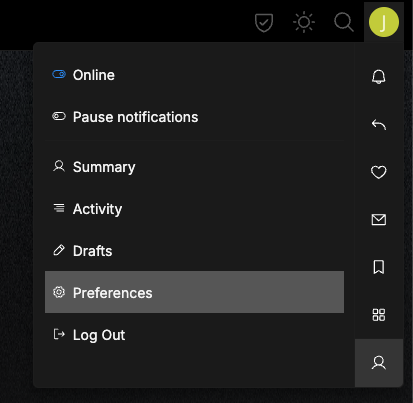
Task: Toggle the sun light/dark theme icon
Action: (x=304, y=22)
